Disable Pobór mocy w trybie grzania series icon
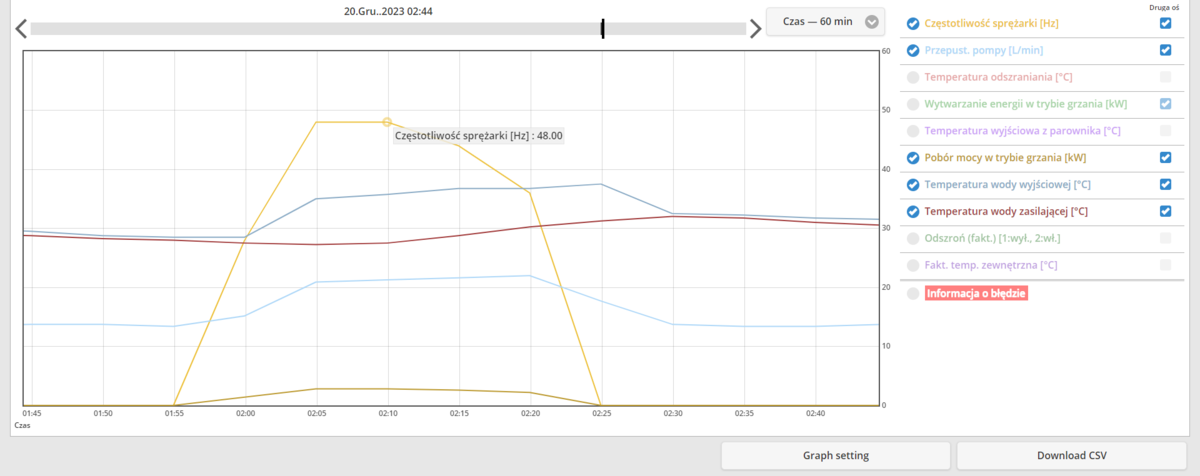The image size is (1200, 476). coord(912,158)
